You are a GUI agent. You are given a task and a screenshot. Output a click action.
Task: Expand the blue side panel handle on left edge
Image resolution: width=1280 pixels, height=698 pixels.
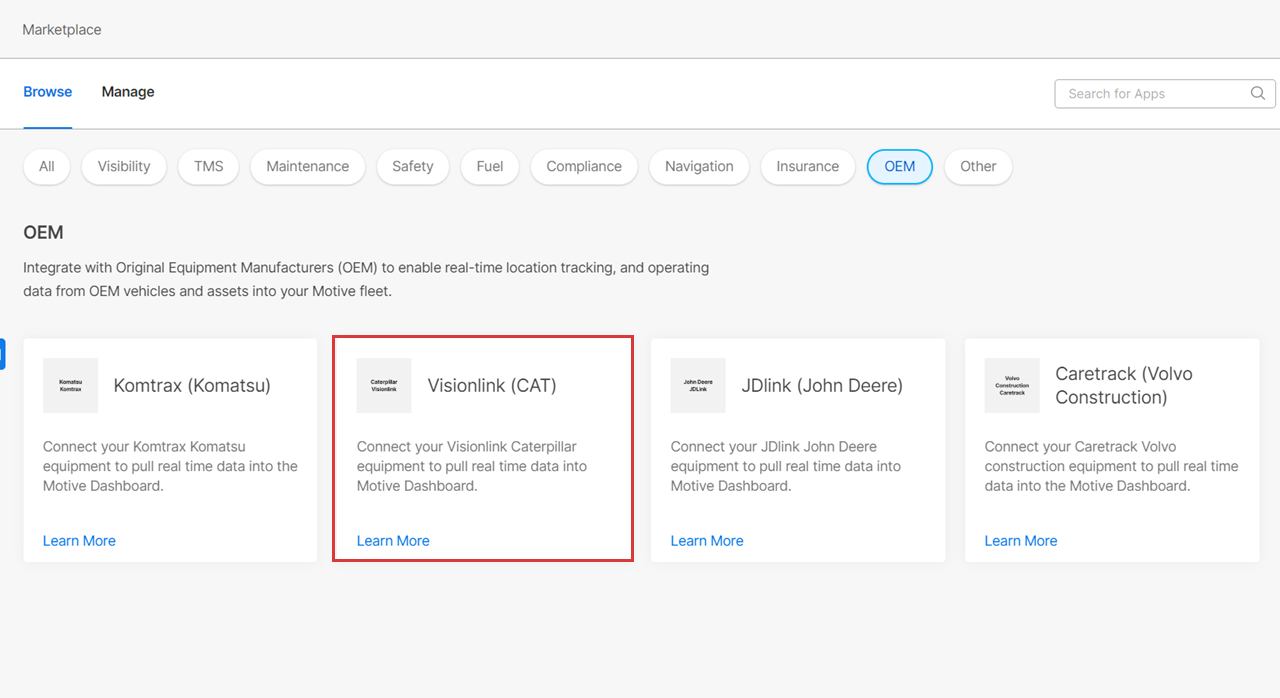(3, 353)
